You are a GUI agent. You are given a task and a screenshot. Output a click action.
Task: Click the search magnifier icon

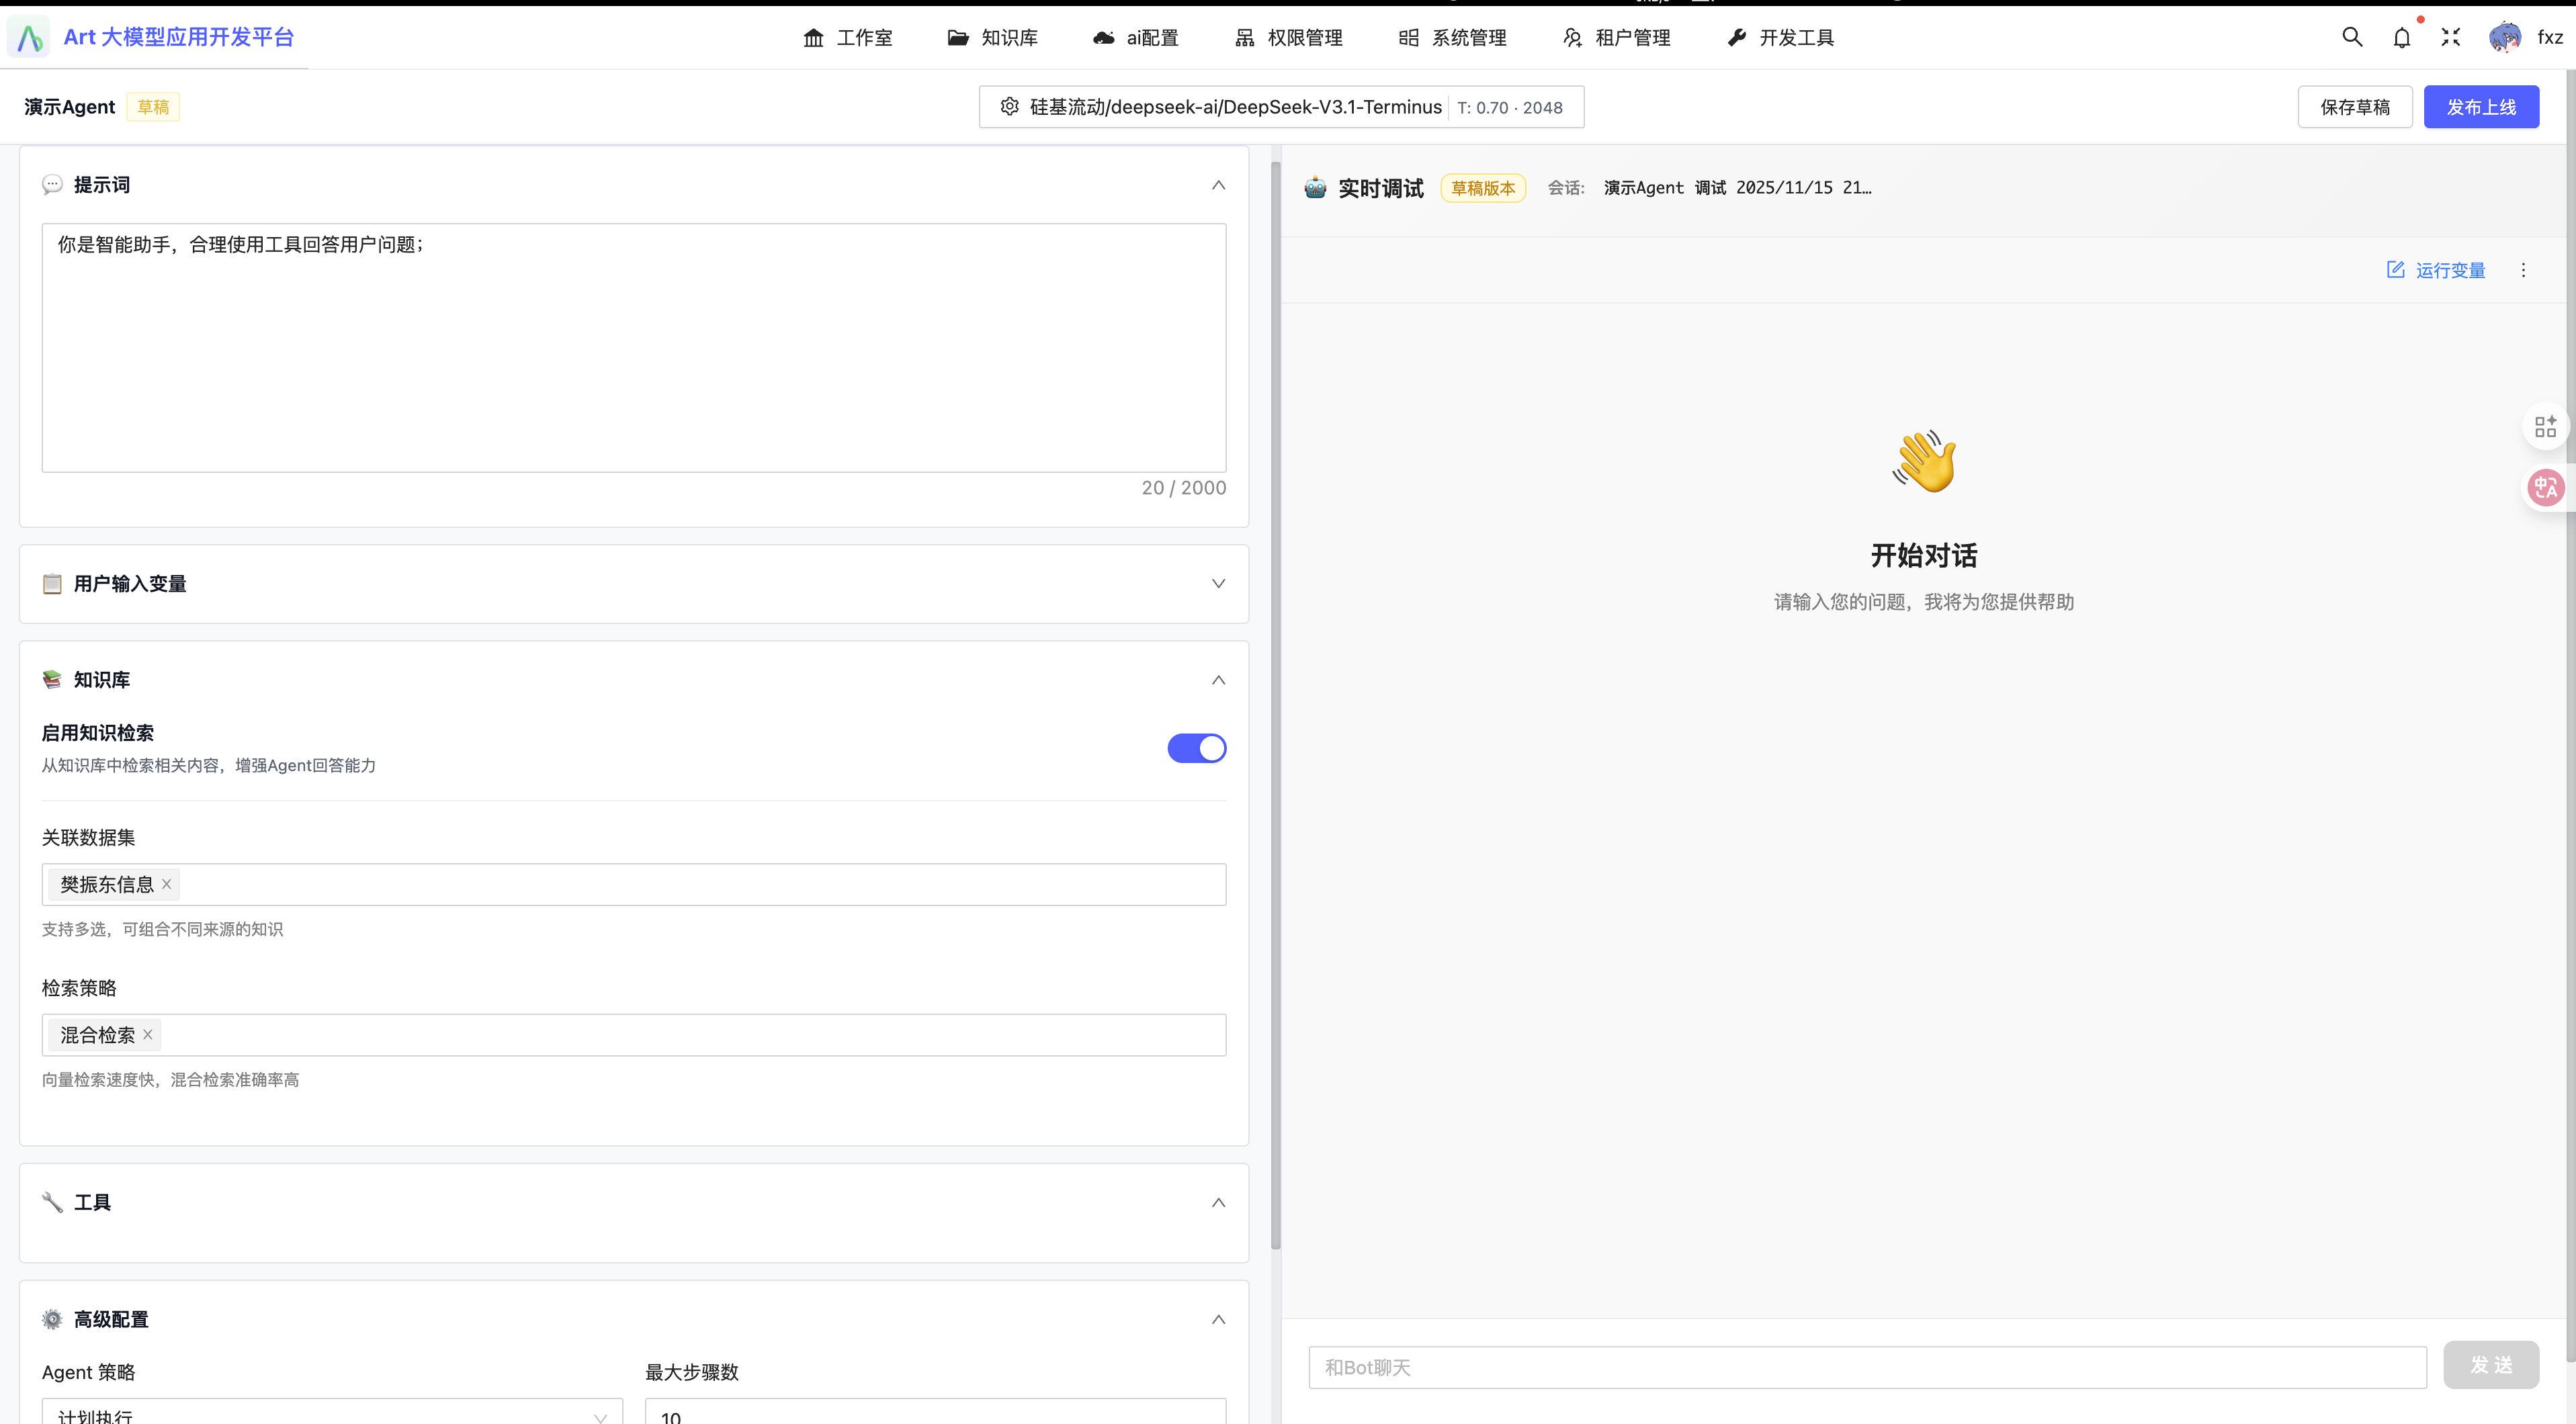(x=2352, y=37)
